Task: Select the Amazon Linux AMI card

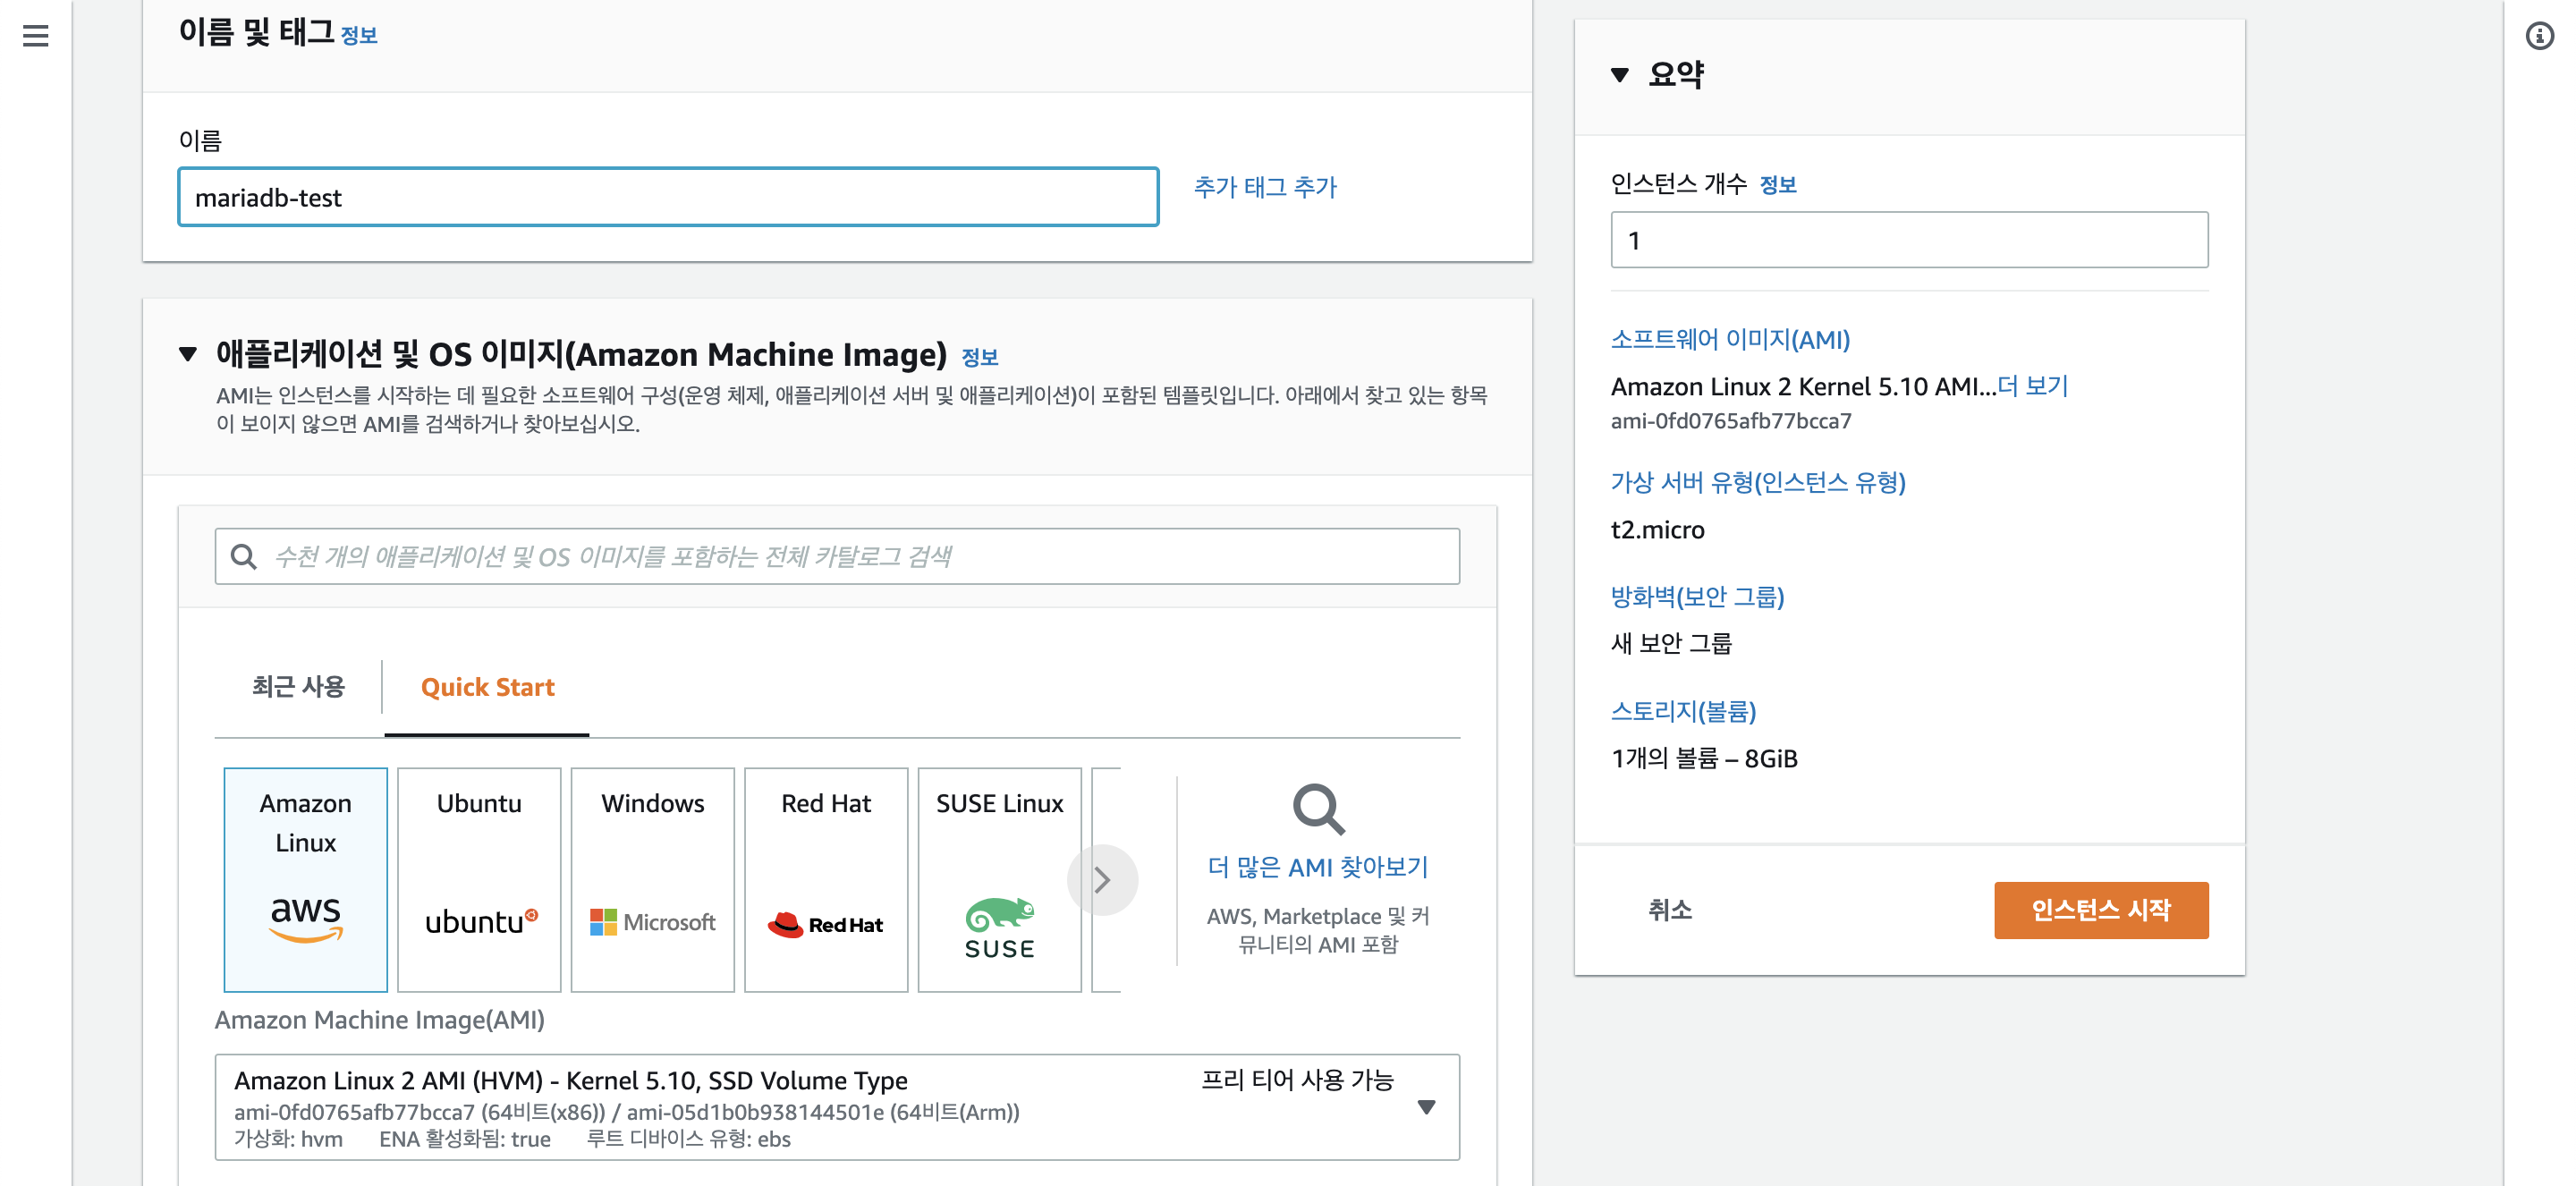Action: click(306, 880)
